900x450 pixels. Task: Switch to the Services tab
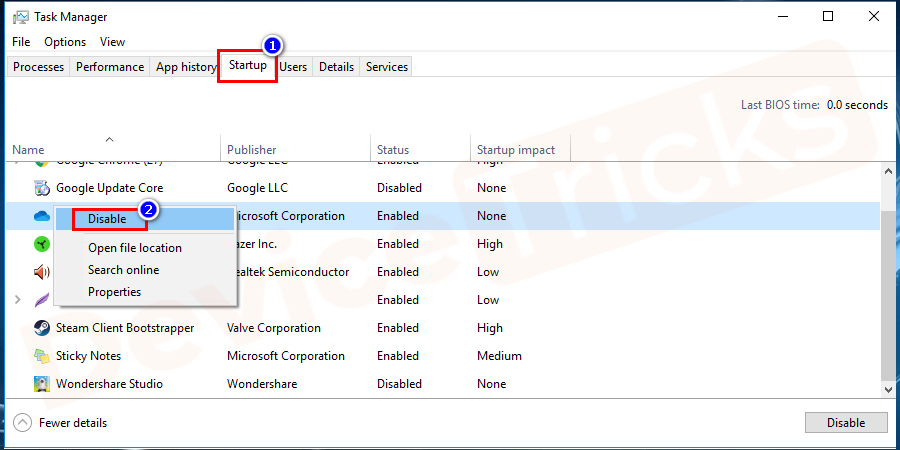pos(387,67)
